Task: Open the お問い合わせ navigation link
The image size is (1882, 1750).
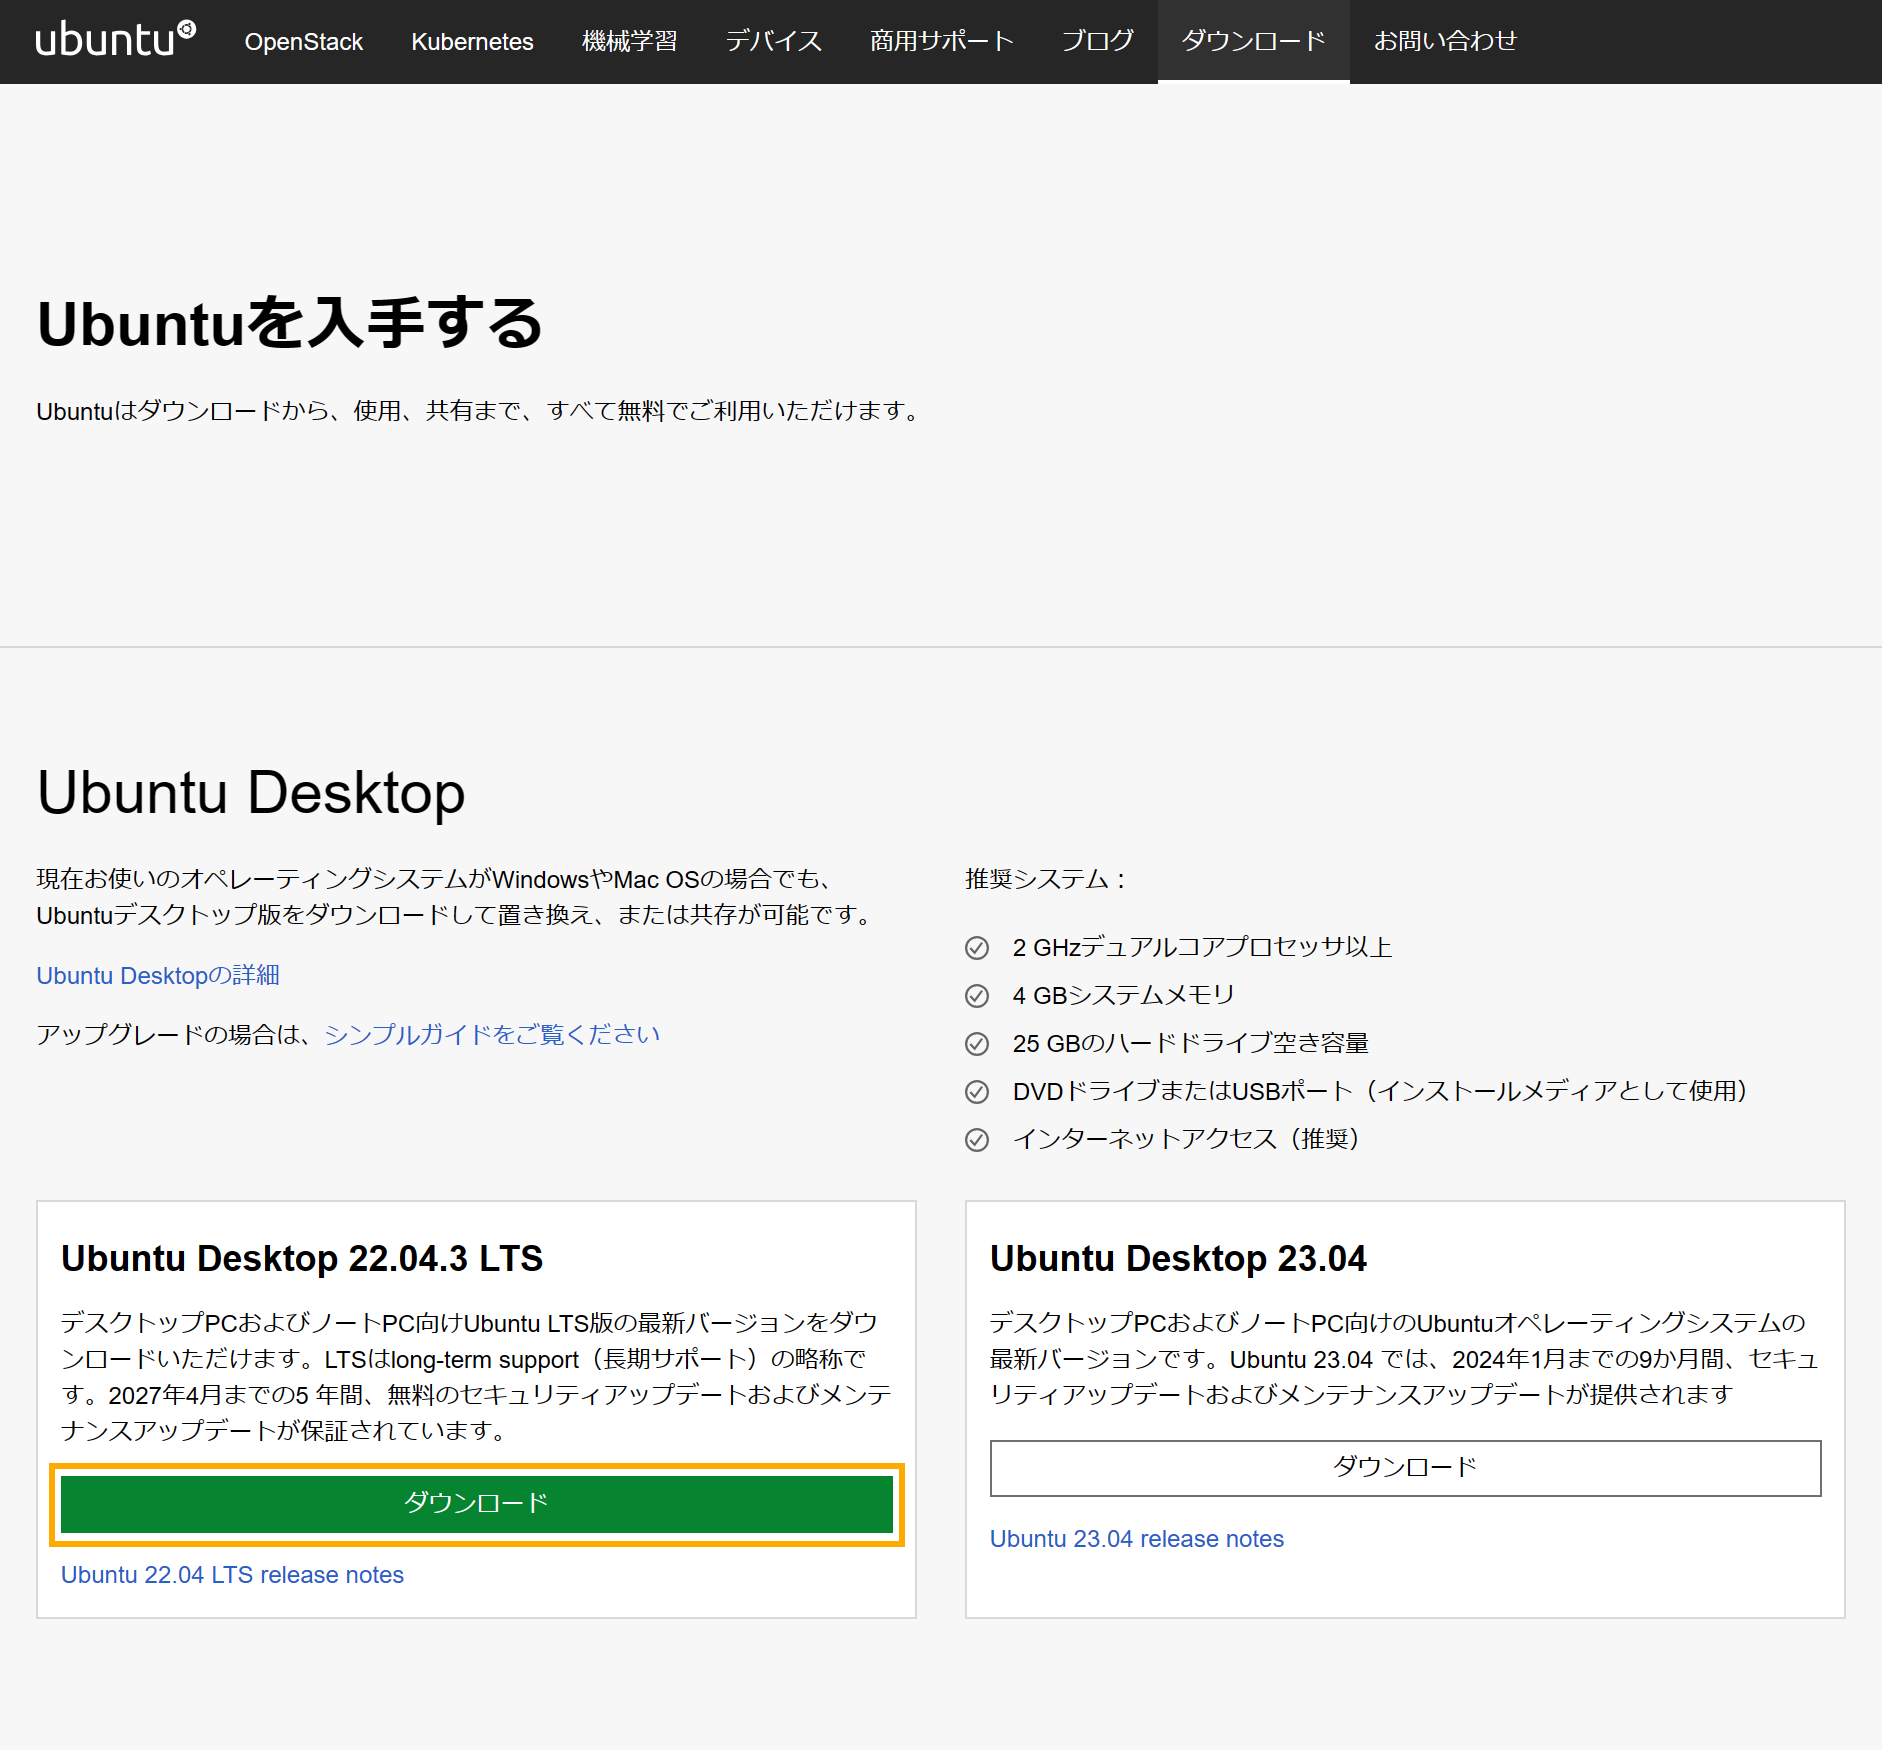Action: point(1446,41)
